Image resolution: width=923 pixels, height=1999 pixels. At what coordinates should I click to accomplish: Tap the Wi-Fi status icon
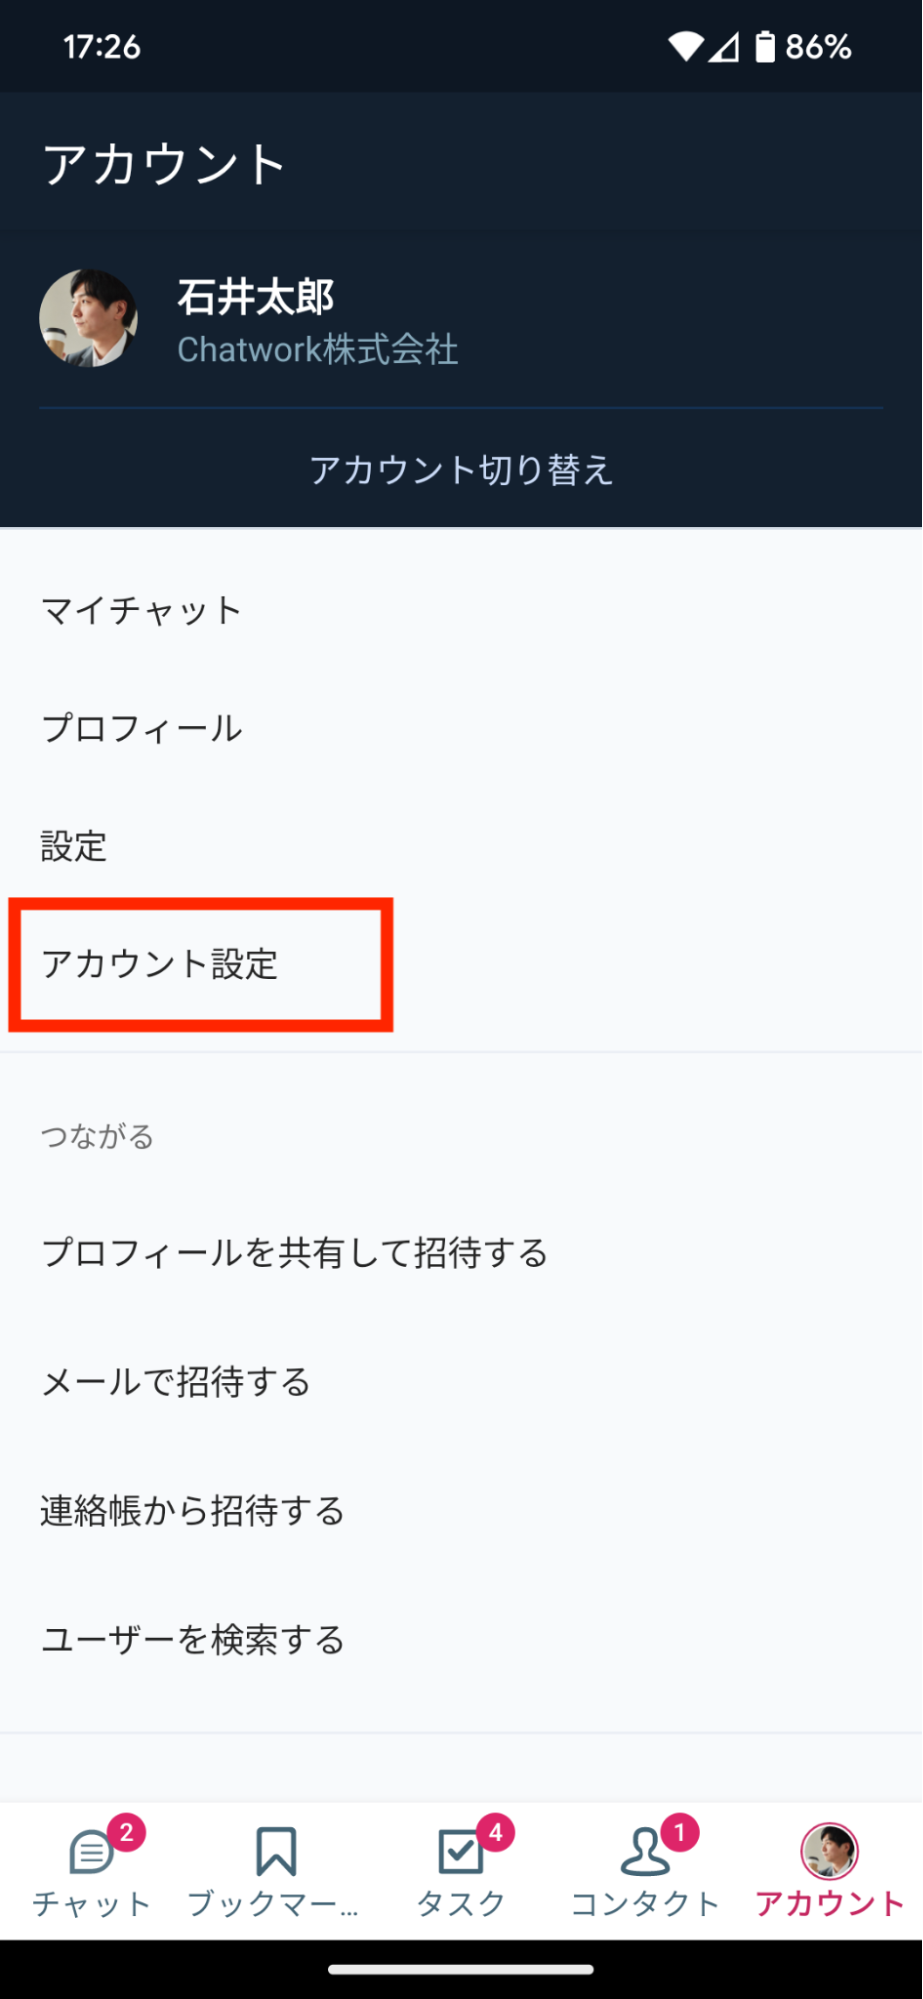[x=686, y=47]
